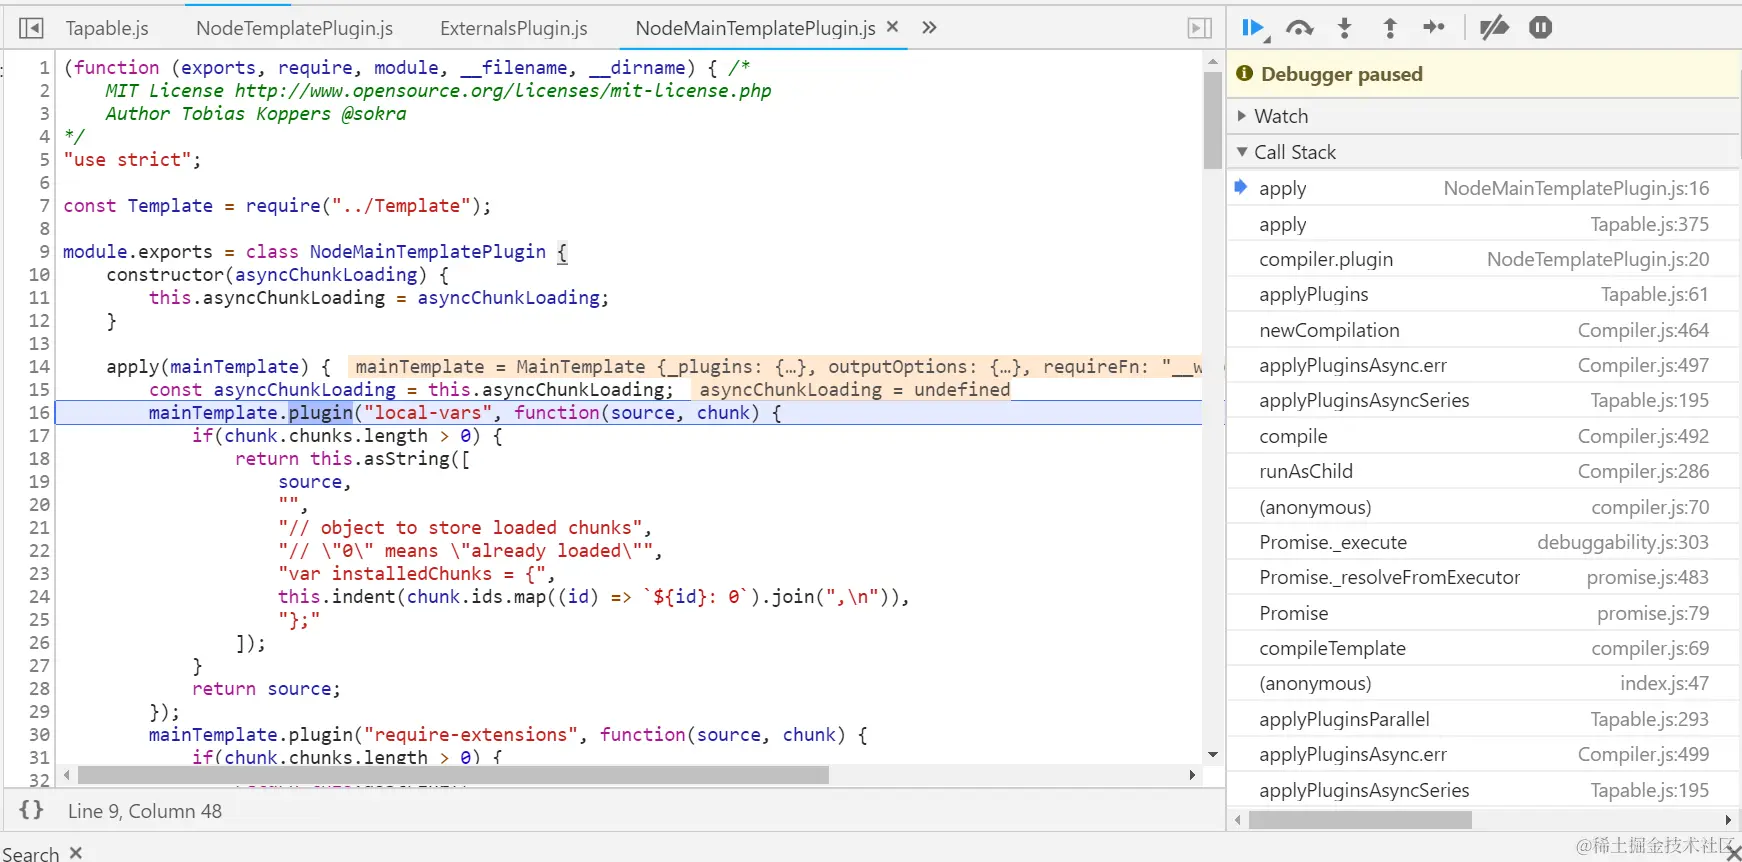The height and width of the screenshot is (862, 1742).
Task: Step out of current function
Action: tap(1390, 28)
